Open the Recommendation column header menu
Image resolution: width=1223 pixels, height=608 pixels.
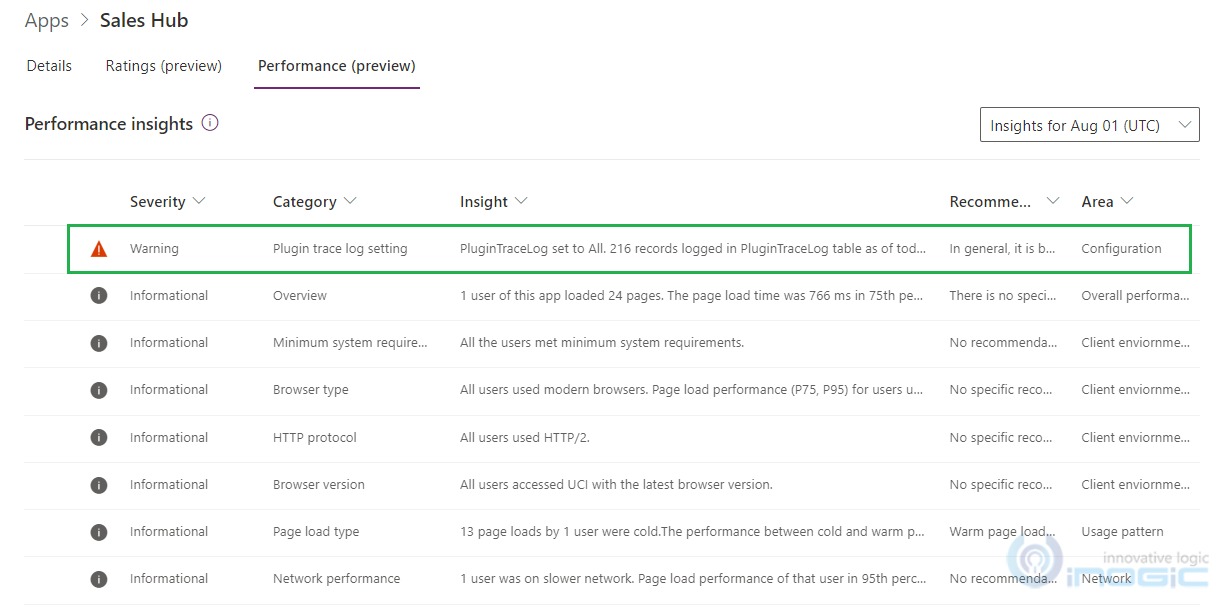click(1004, 201)
